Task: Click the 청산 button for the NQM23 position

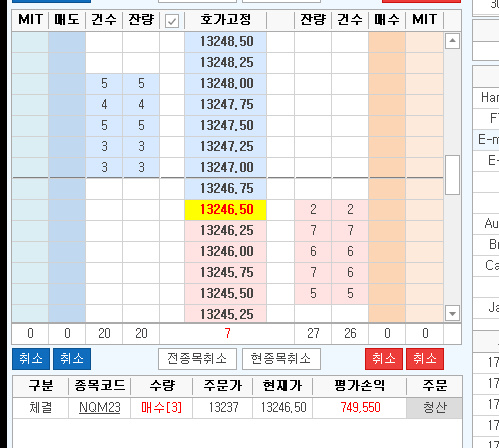Action: tap(434, 408)
